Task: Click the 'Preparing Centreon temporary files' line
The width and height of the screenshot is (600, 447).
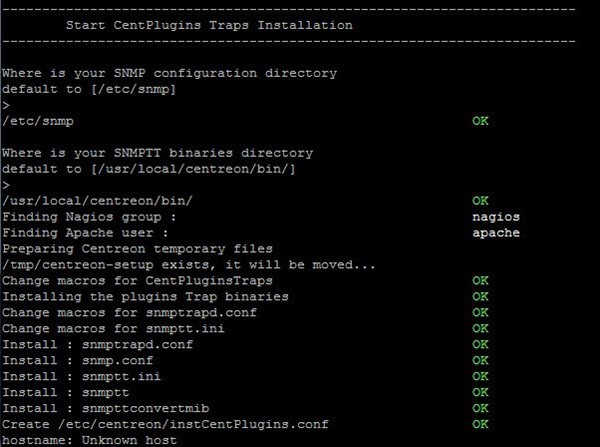Action: coord(137,249)
